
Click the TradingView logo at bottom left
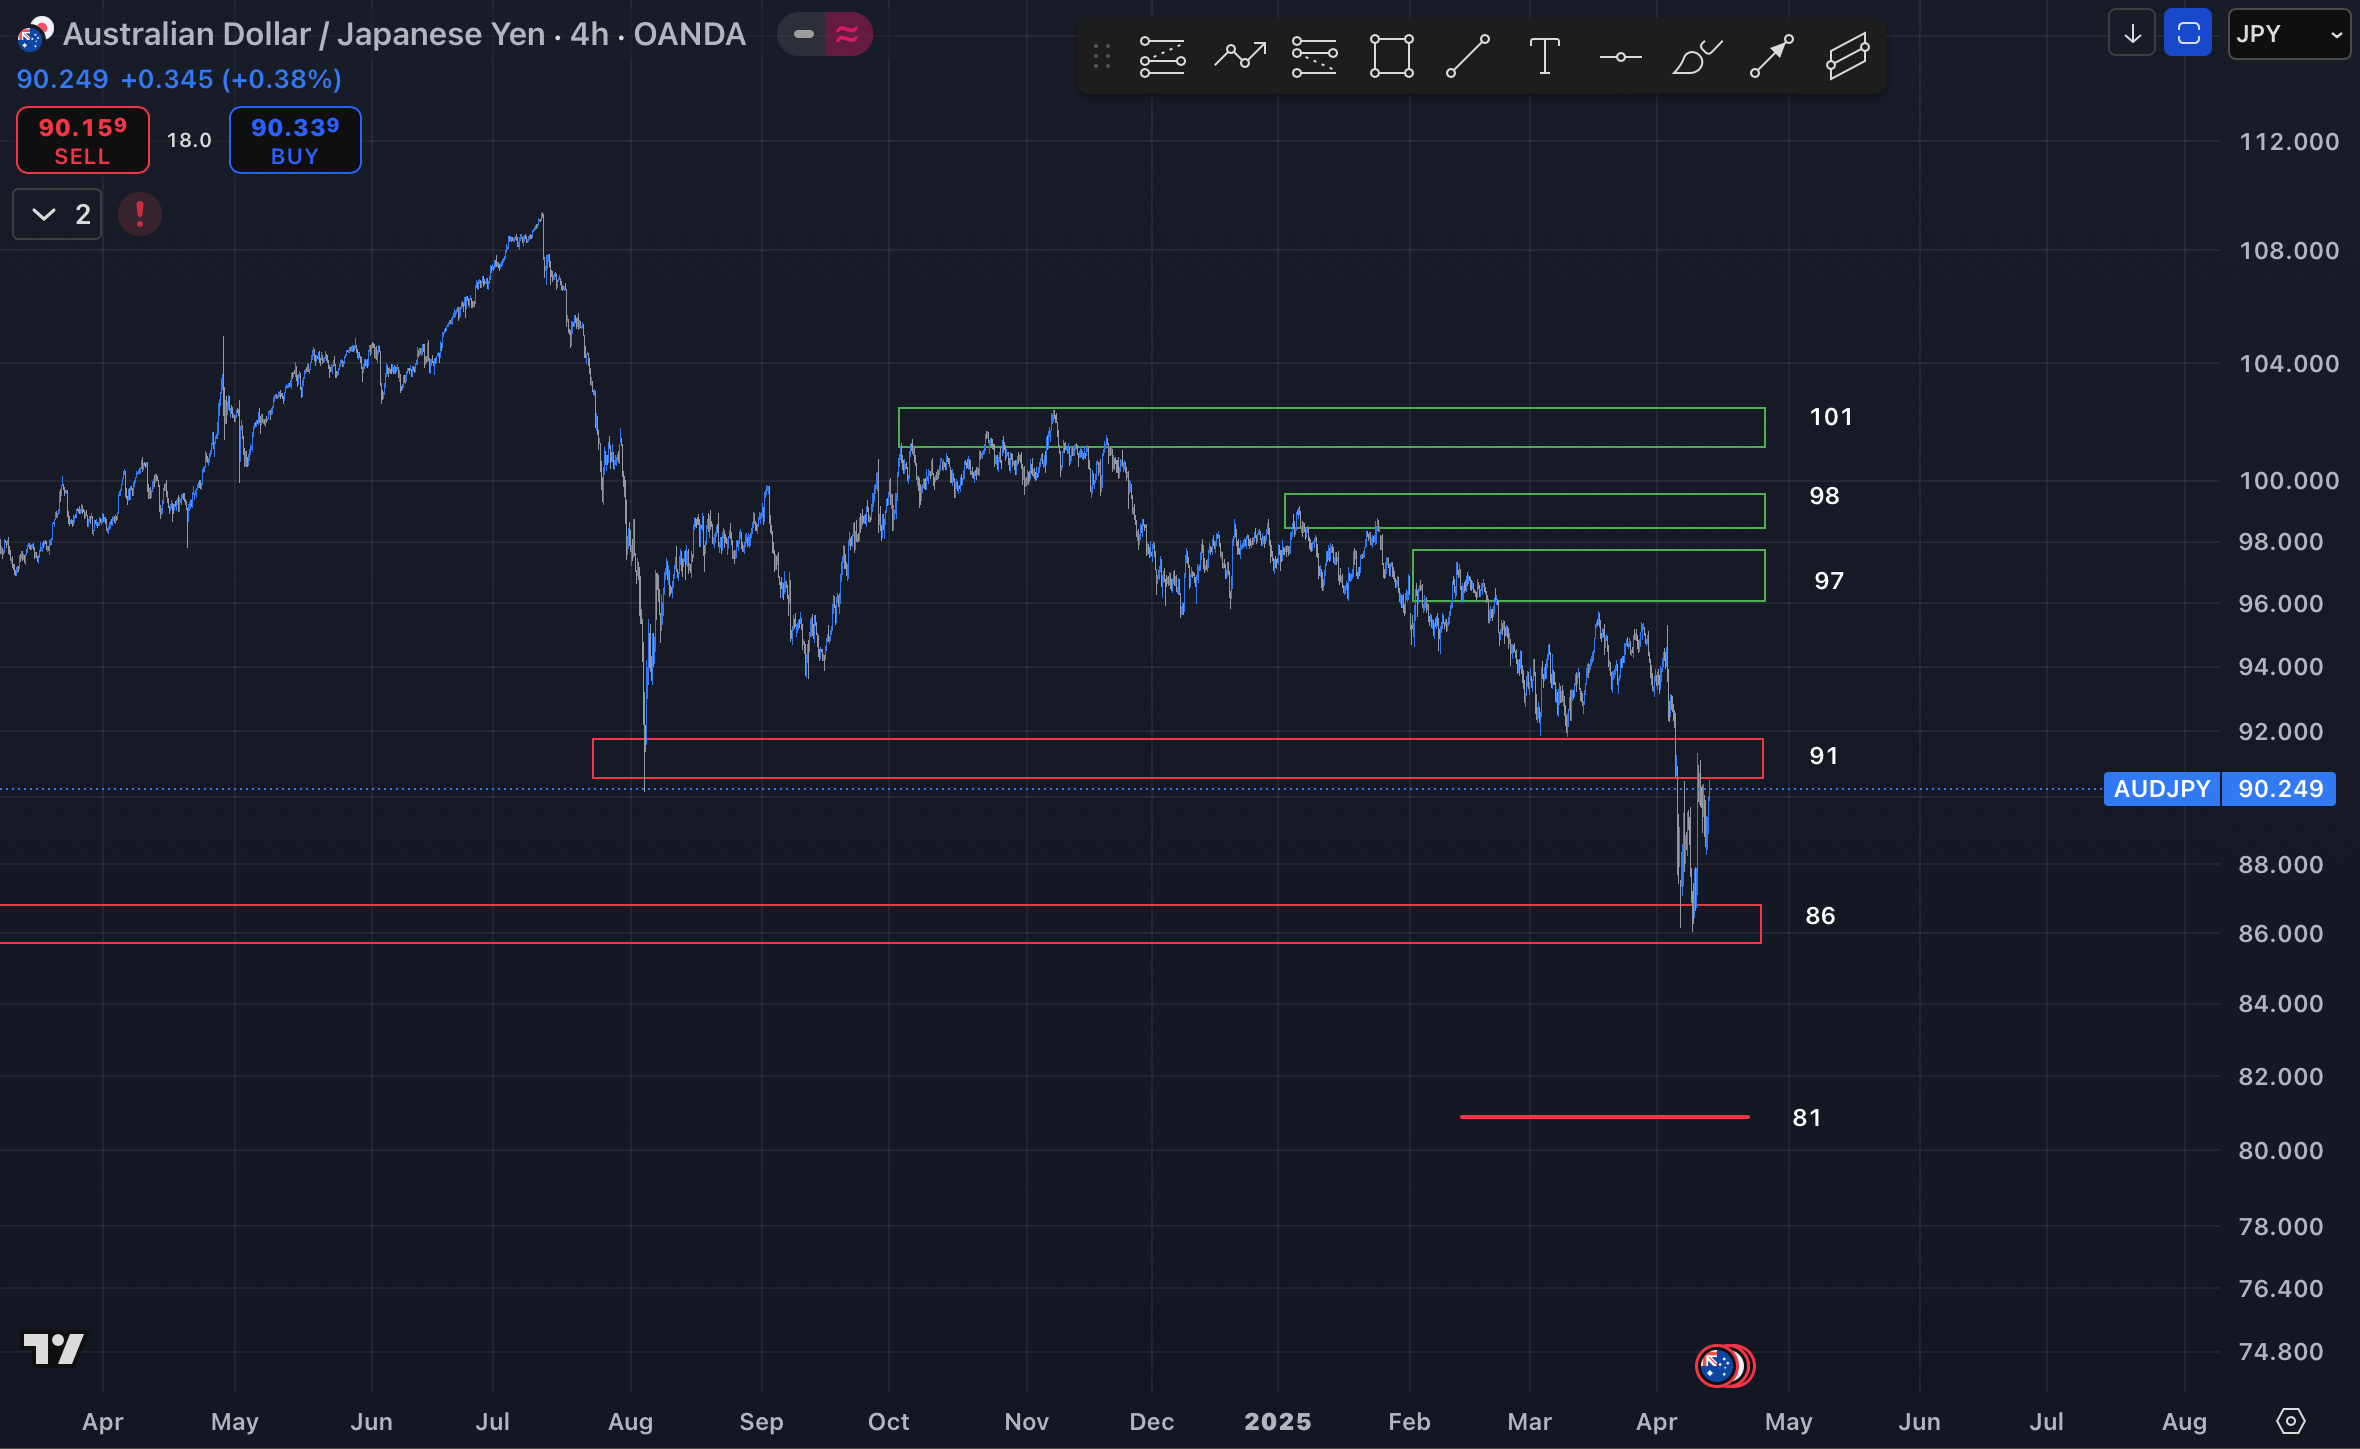point(55,1349)
